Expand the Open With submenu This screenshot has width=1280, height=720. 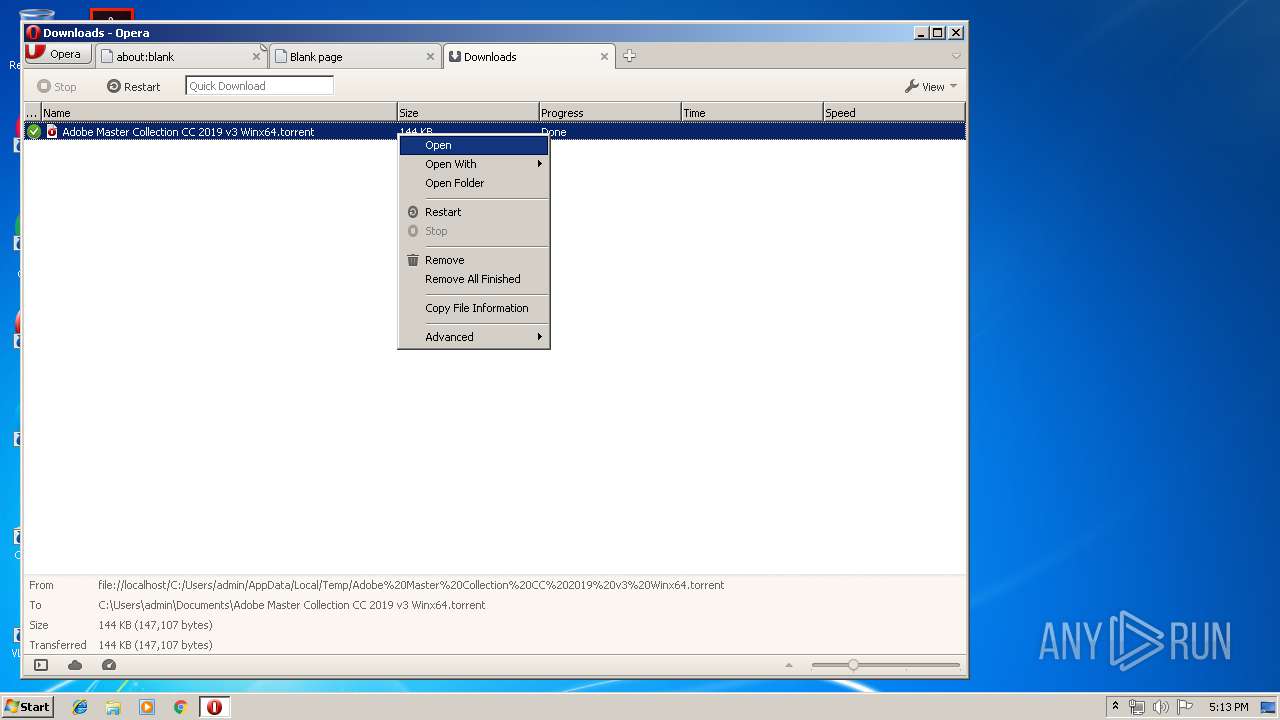(x=474, y=164)
